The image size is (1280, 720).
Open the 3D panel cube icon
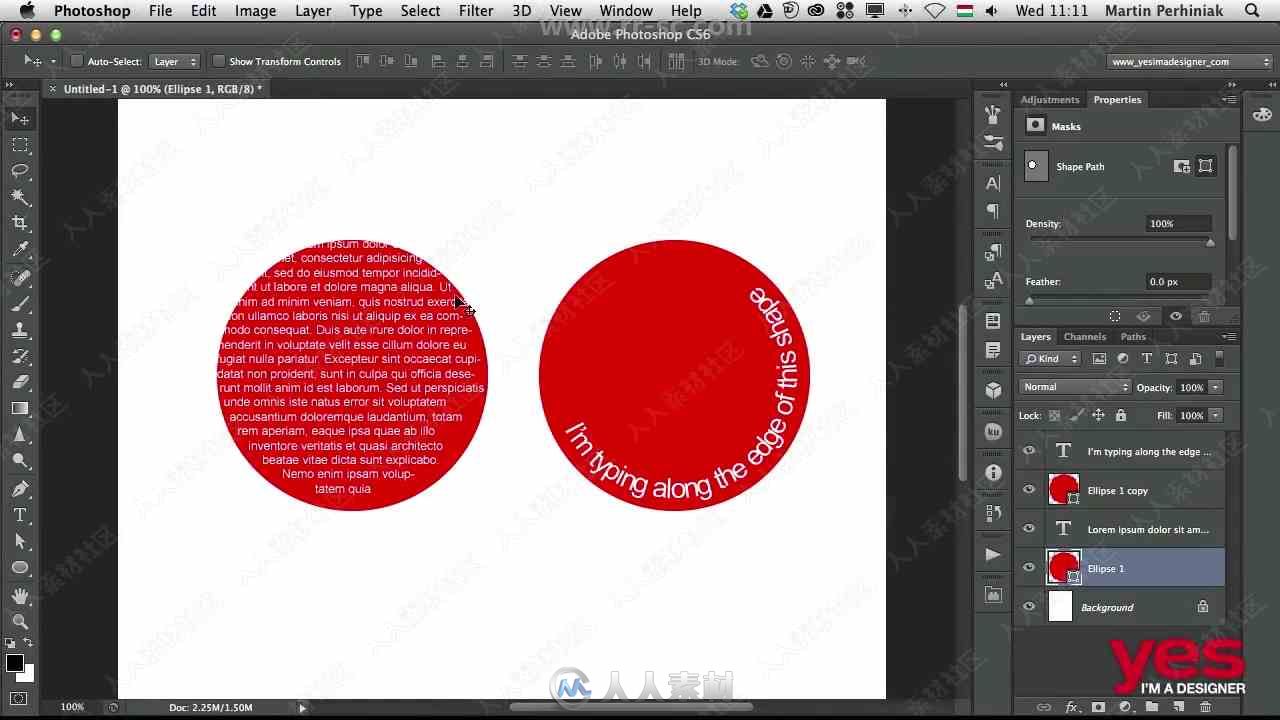tap(993, 391)
